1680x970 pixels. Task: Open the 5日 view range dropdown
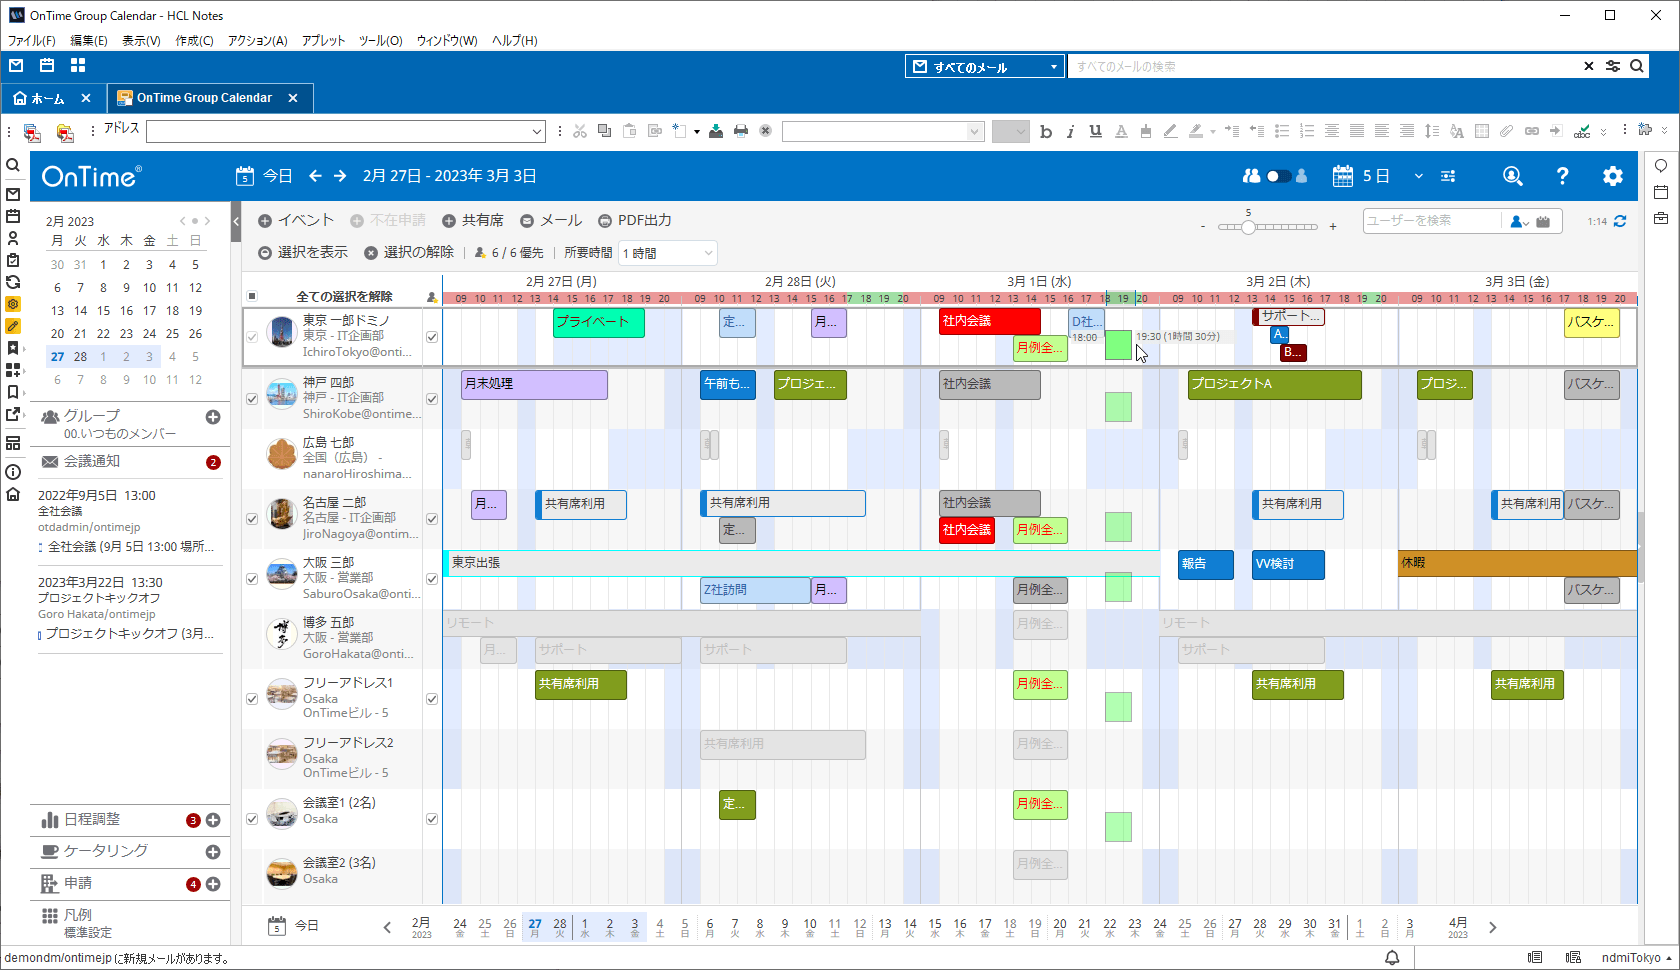(1418, 176)
